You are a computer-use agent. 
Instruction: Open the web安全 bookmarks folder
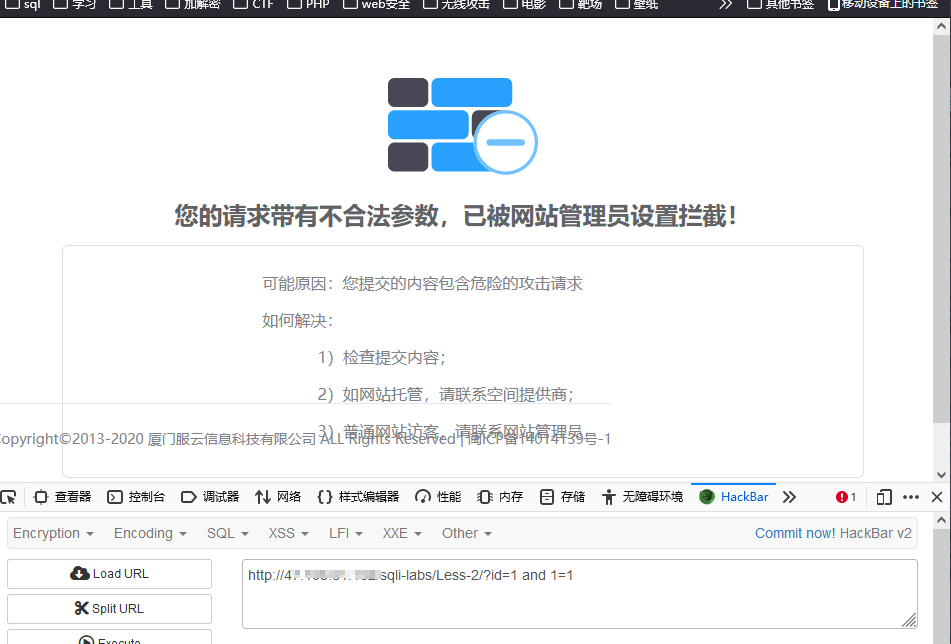point(377,4)
